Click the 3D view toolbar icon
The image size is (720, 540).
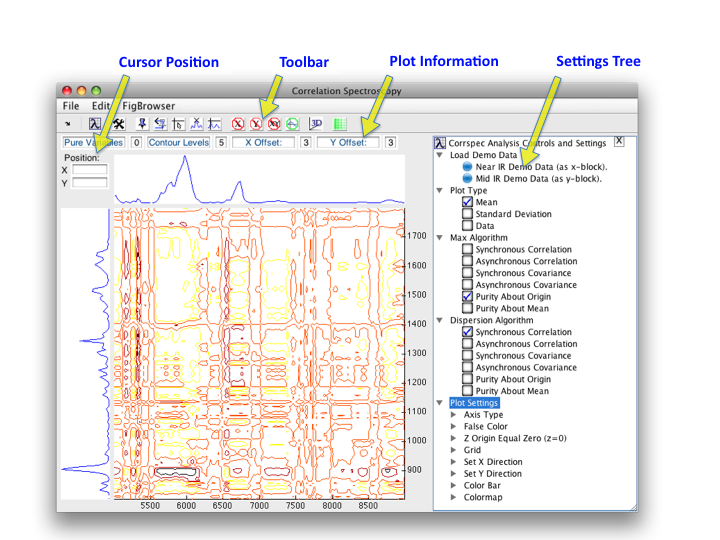click(315, 124)
